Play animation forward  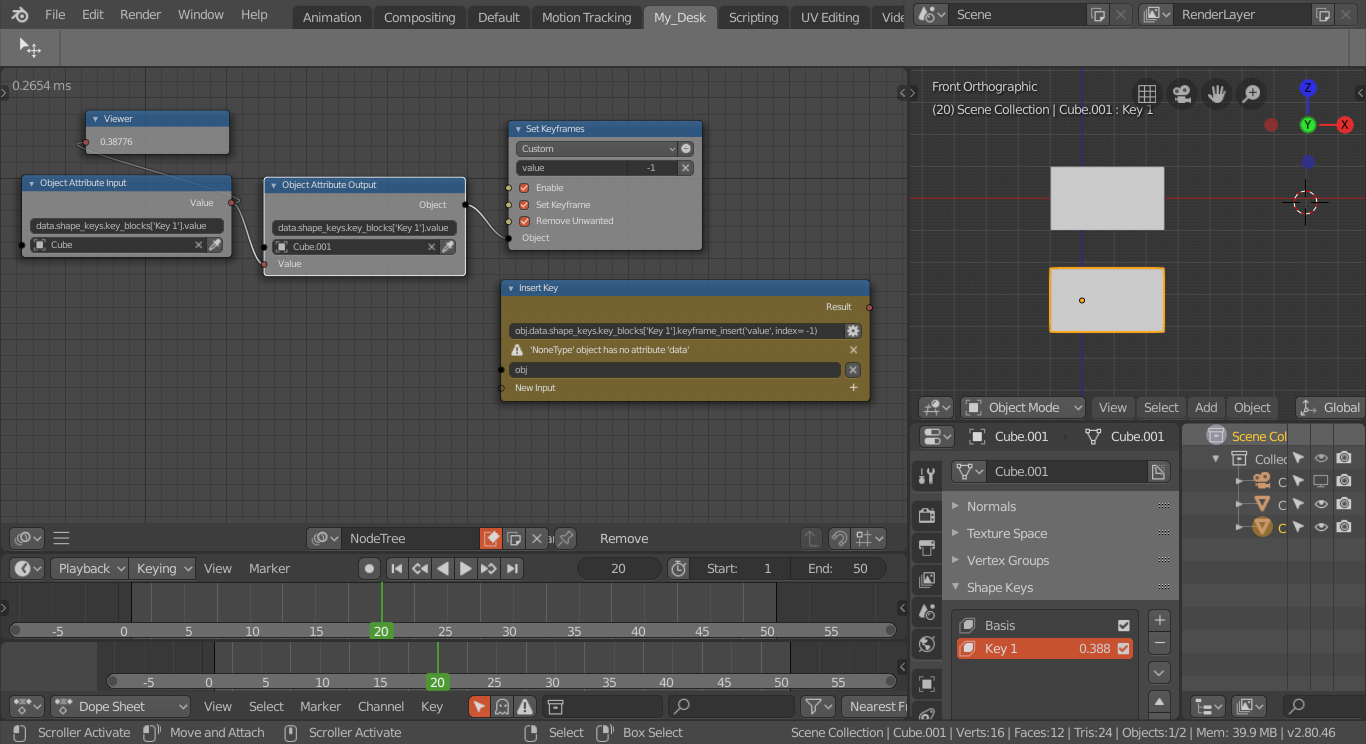click(465, 568)
